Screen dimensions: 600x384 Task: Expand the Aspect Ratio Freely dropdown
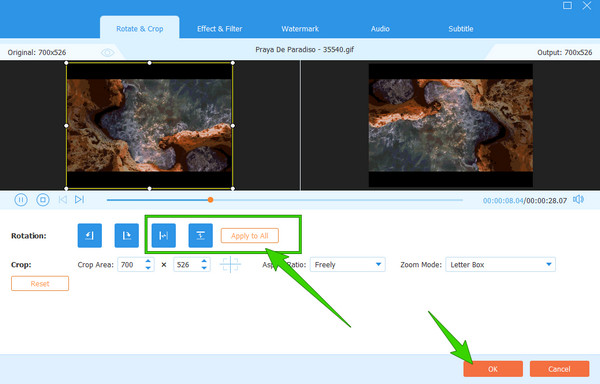(x=347, y=264)
